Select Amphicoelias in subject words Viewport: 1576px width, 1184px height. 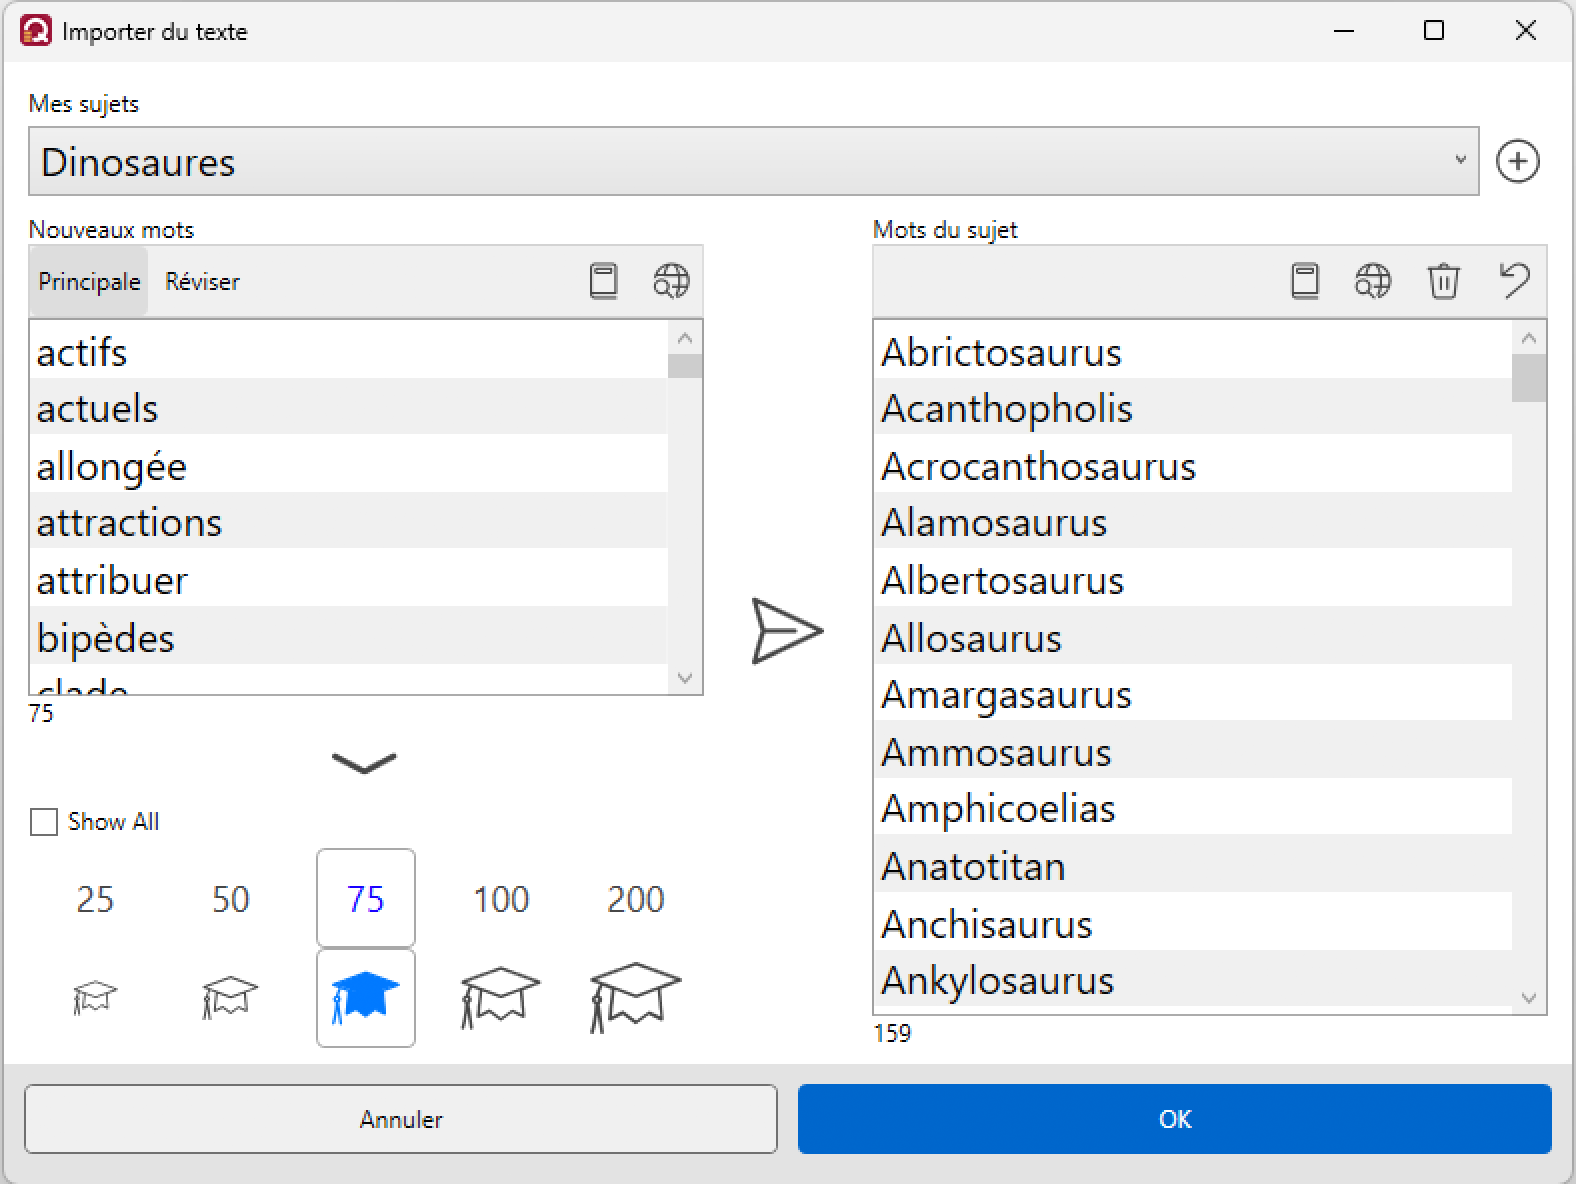1192,808
